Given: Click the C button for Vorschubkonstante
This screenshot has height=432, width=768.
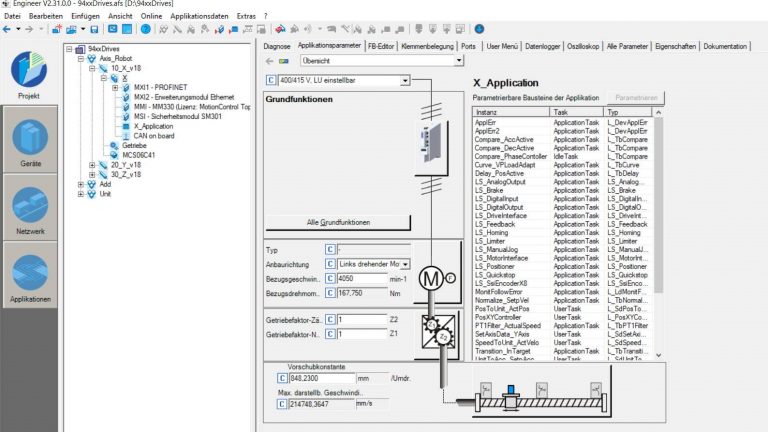Looking at the screenshot, I should click(x=282, y=378).
